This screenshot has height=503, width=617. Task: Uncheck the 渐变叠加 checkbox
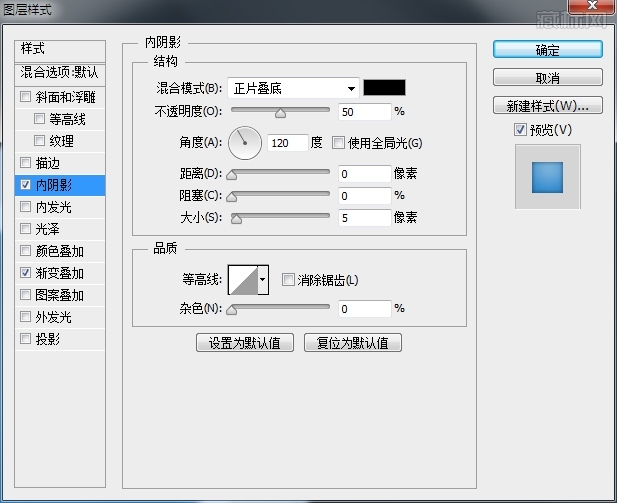[26, 272]
